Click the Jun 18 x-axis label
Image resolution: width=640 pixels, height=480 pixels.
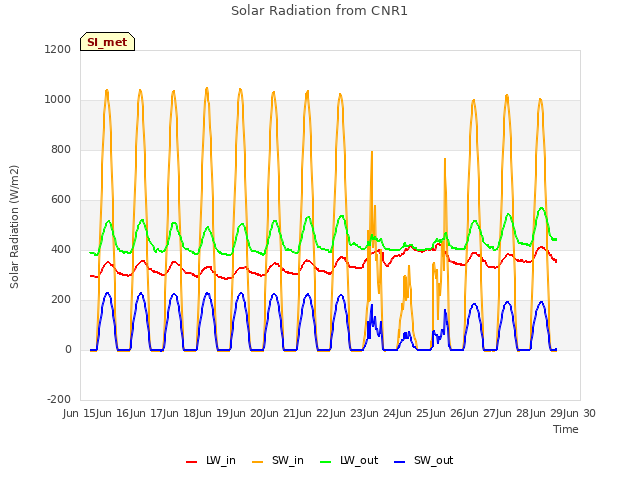coord(180,413)
